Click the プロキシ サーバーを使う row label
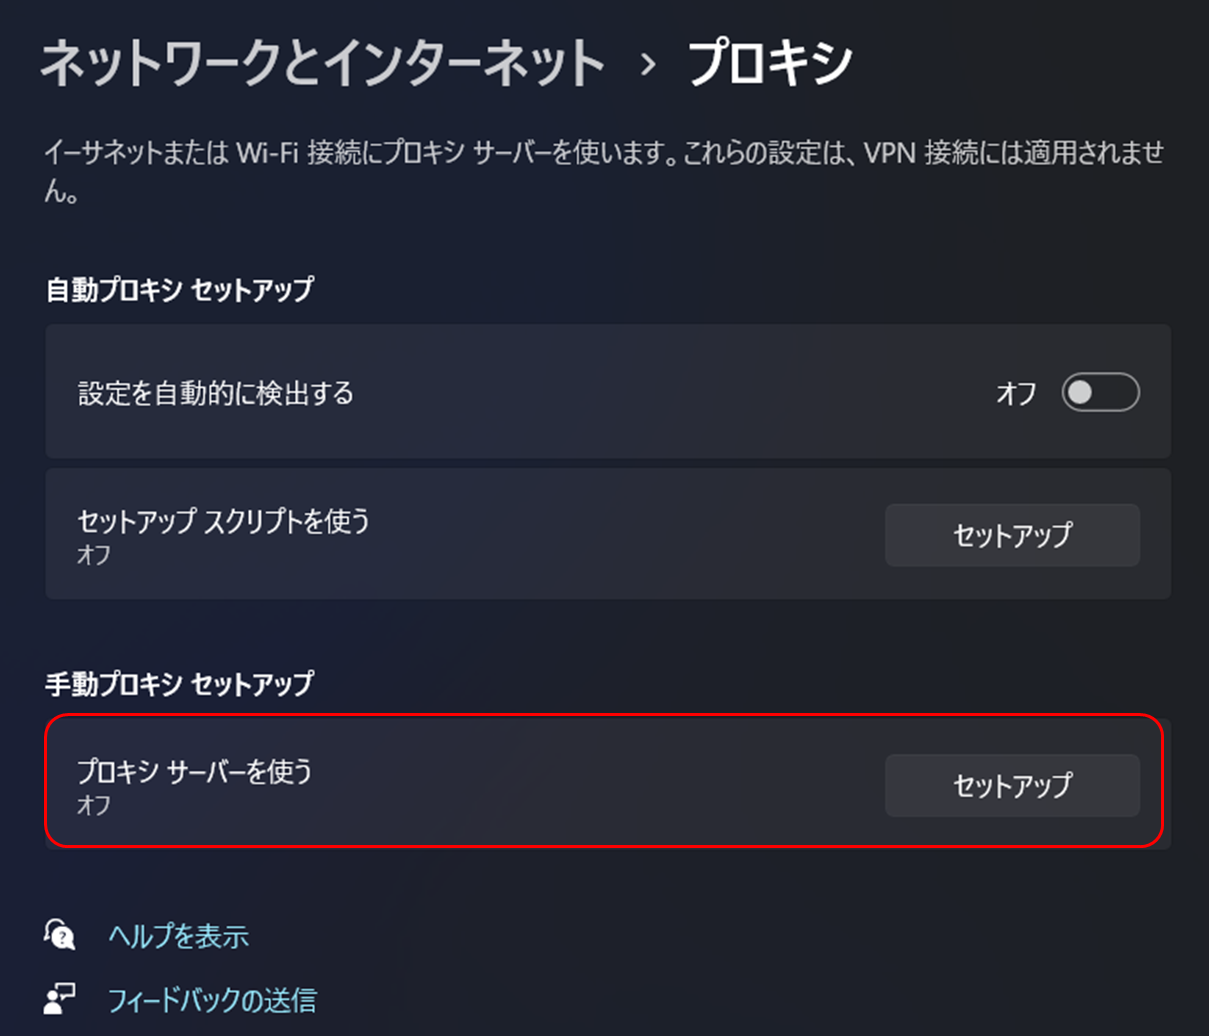Screen dimensions: 1209x1036 195,771
